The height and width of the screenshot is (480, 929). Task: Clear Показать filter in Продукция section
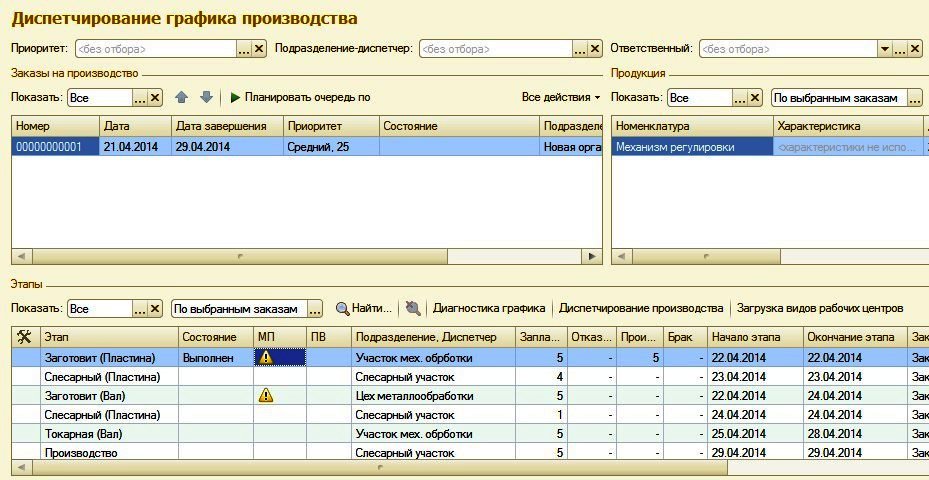tap(755, 98)
